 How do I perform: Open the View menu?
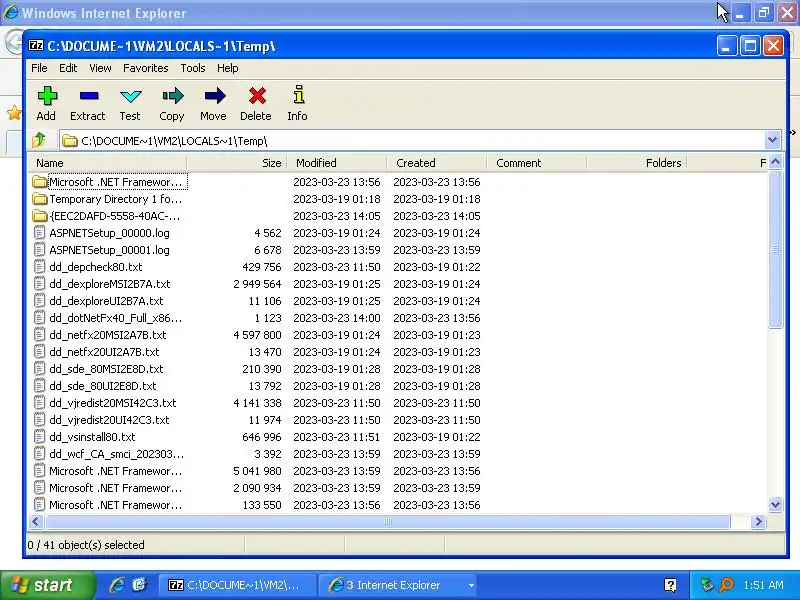(100, 68)
